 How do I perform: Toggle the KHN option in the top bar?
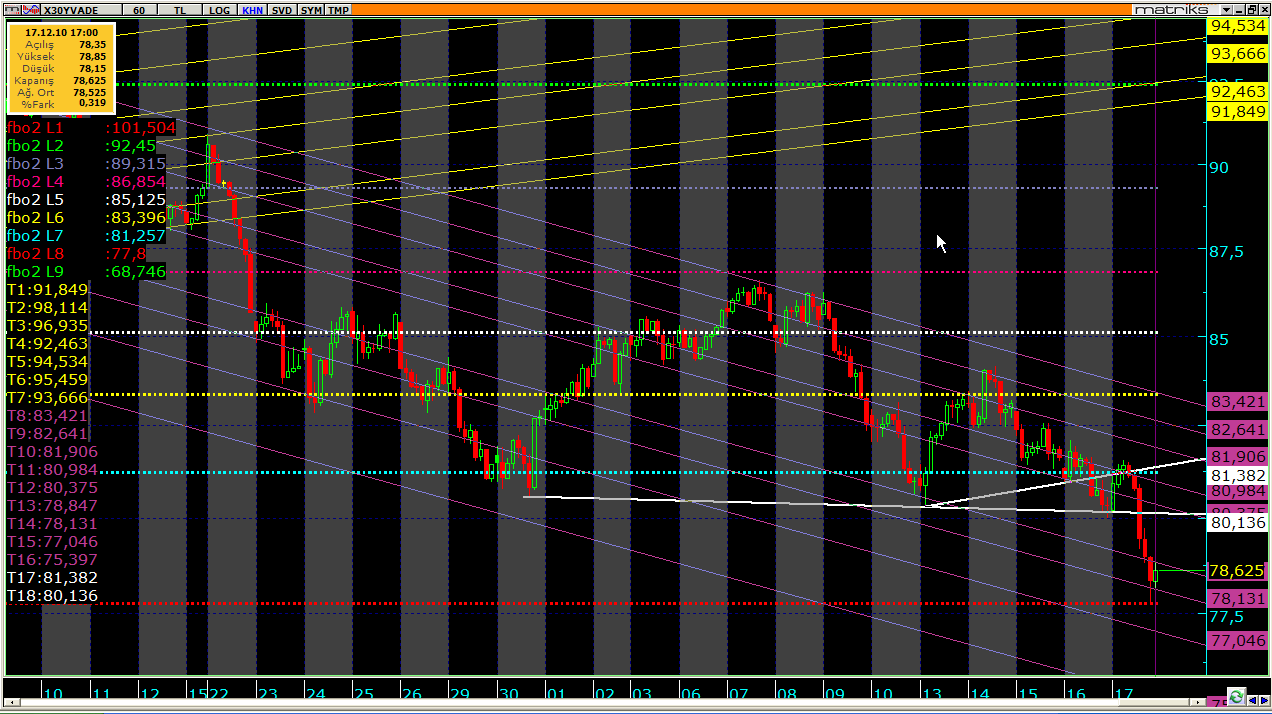(253, 9)
